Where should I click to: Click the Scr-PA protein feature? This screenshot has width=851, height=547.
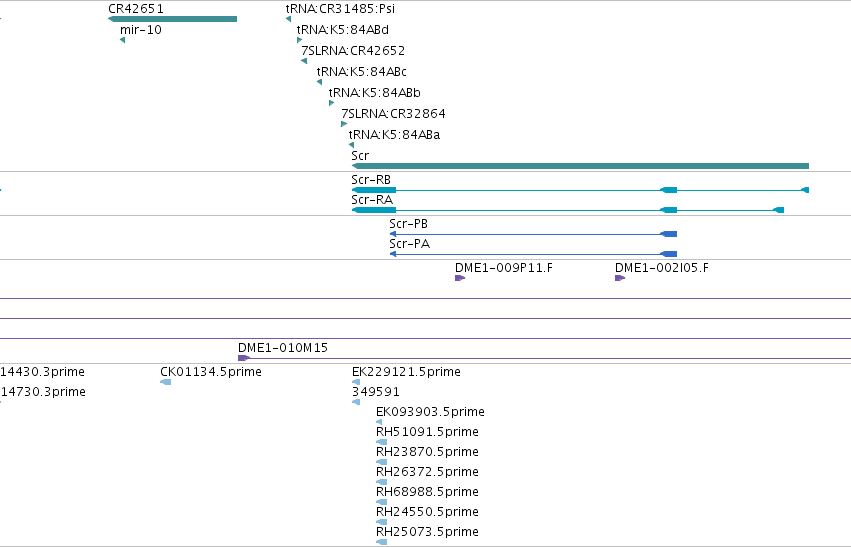pyautogui.click(x=533, y=254)
